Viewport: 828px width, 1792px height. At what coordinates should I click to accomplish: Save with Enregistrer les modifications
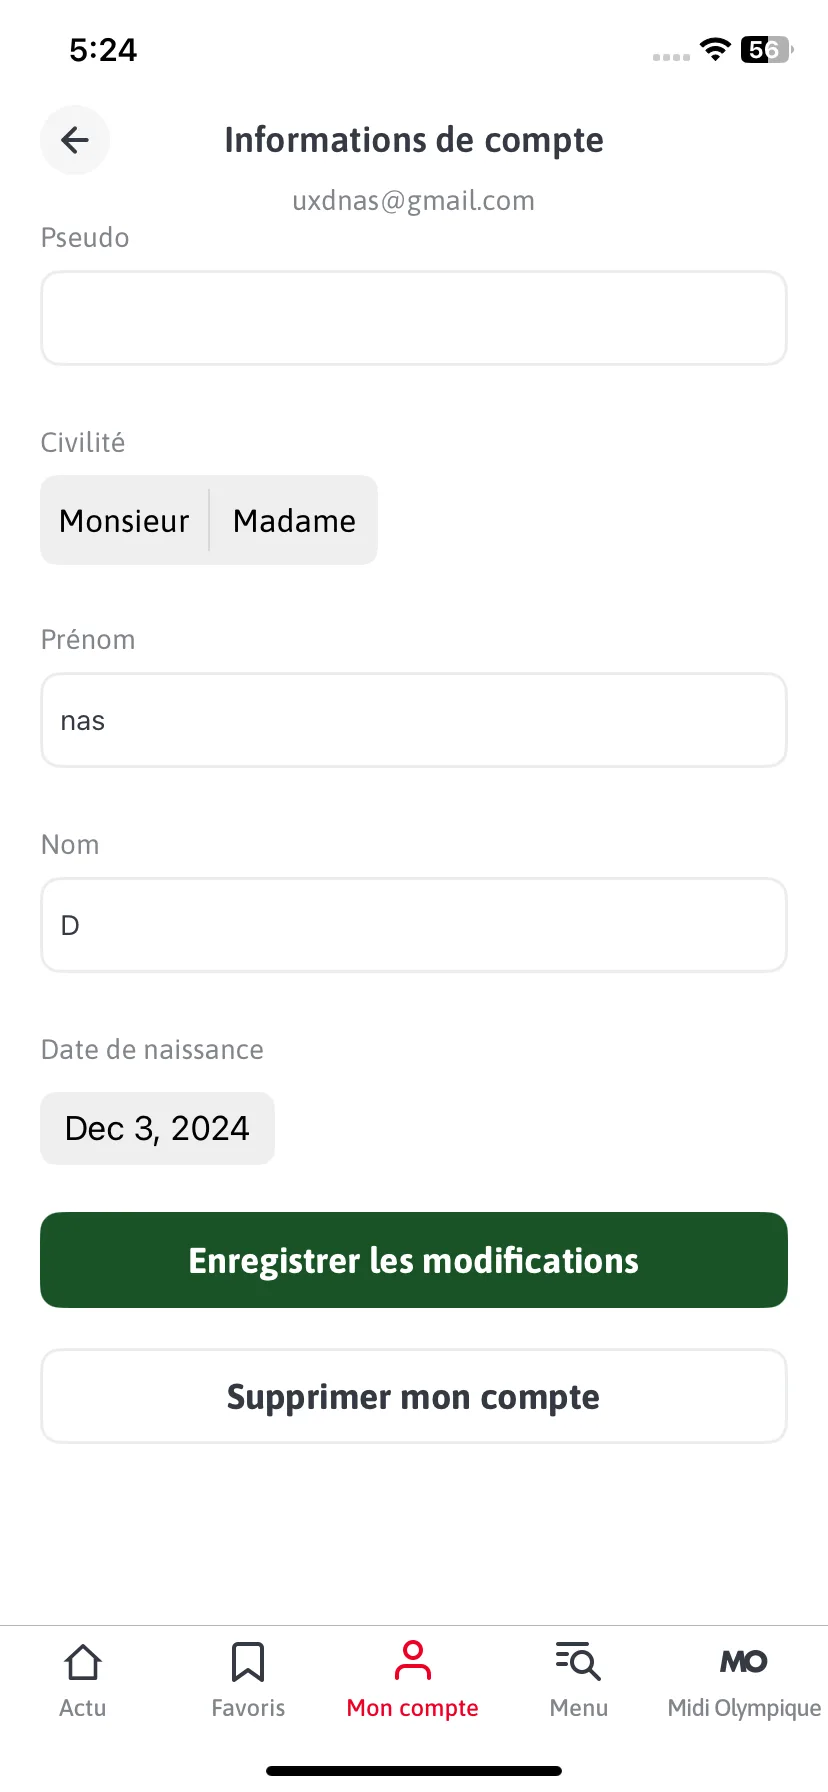tap(414, 1260)
